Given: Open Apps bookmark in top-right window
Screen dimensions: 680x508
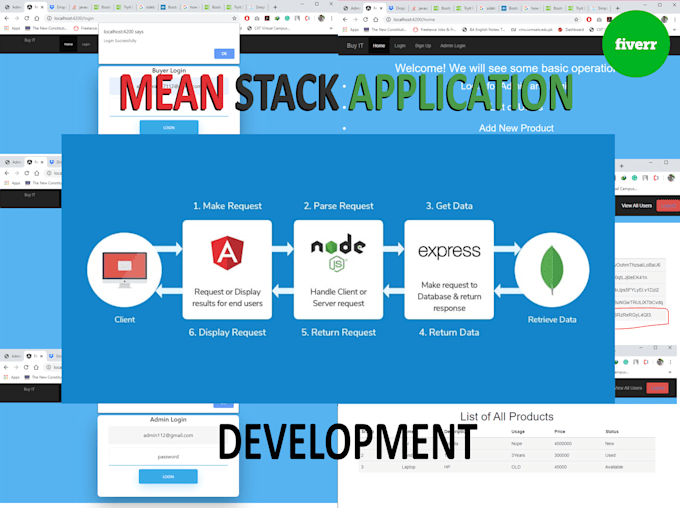Looking at the screenshot, I should 351,29.
